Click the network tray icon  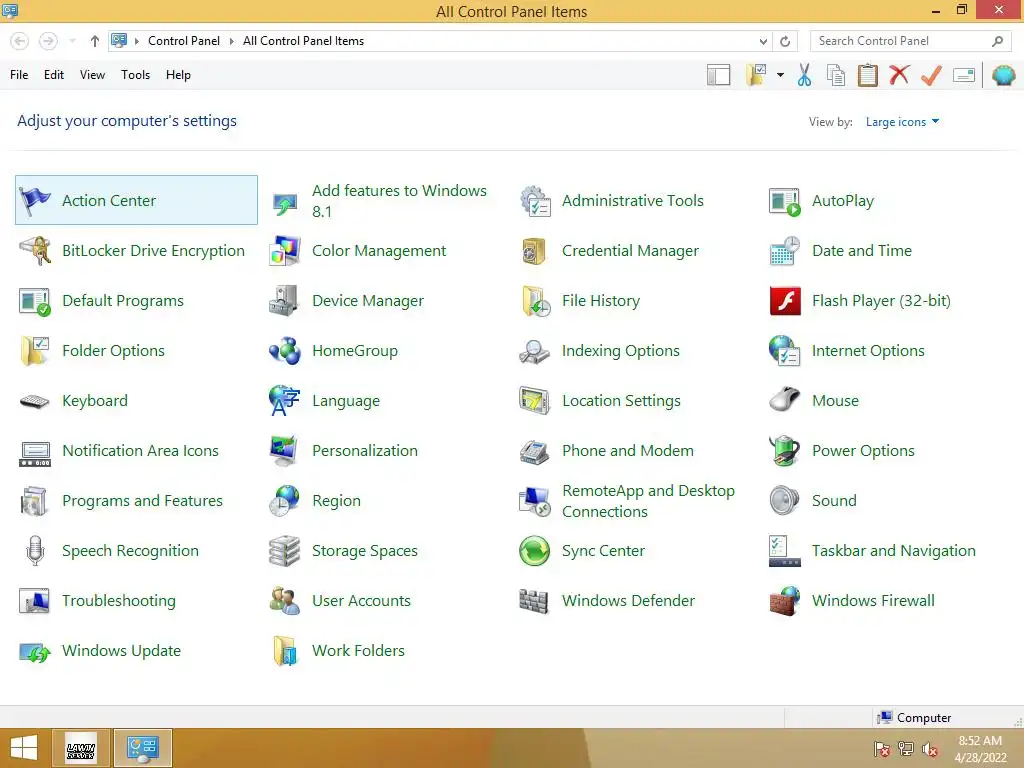906,749
